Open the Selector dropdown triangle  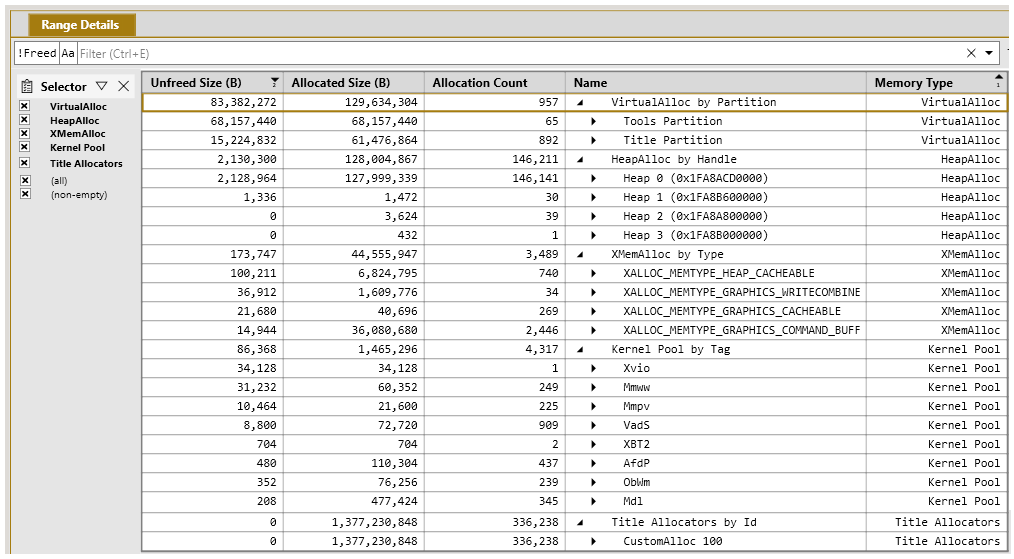click(x=102, y=85)
